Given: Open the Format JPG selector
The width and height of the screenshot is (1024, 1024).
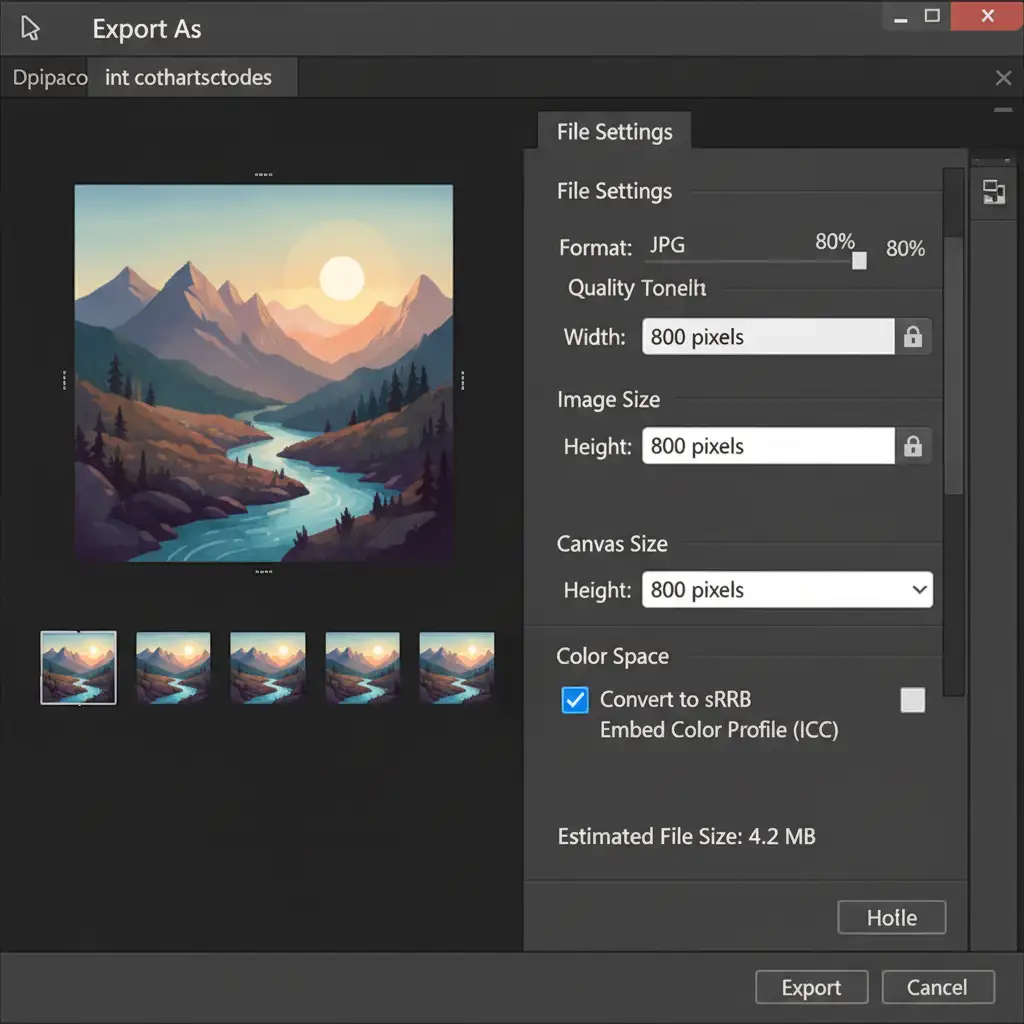Looking at the screenshot, I should point(667,246).
